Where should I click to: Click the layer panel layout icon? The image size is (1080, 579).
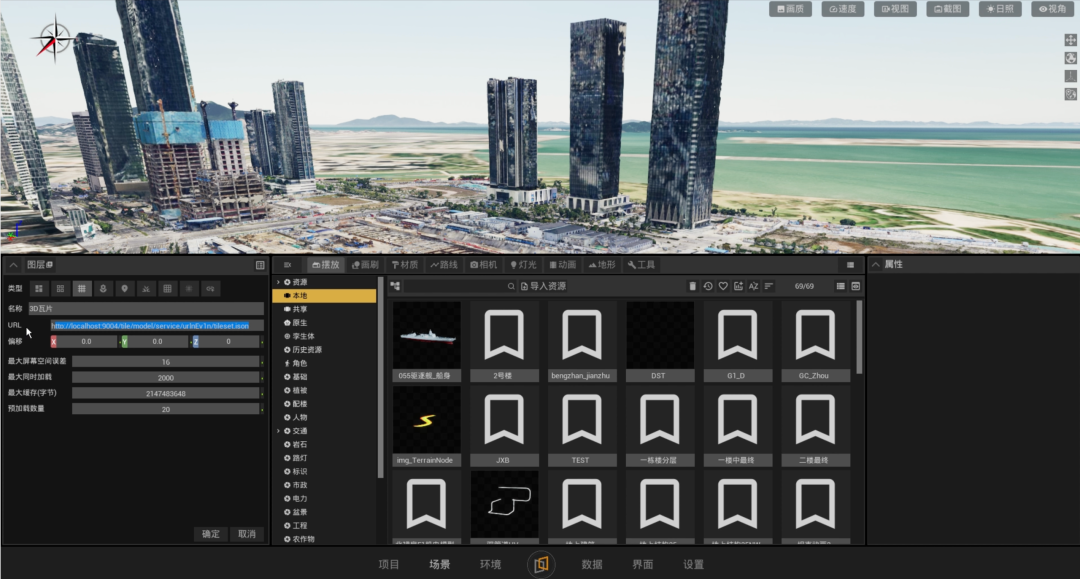260,265
